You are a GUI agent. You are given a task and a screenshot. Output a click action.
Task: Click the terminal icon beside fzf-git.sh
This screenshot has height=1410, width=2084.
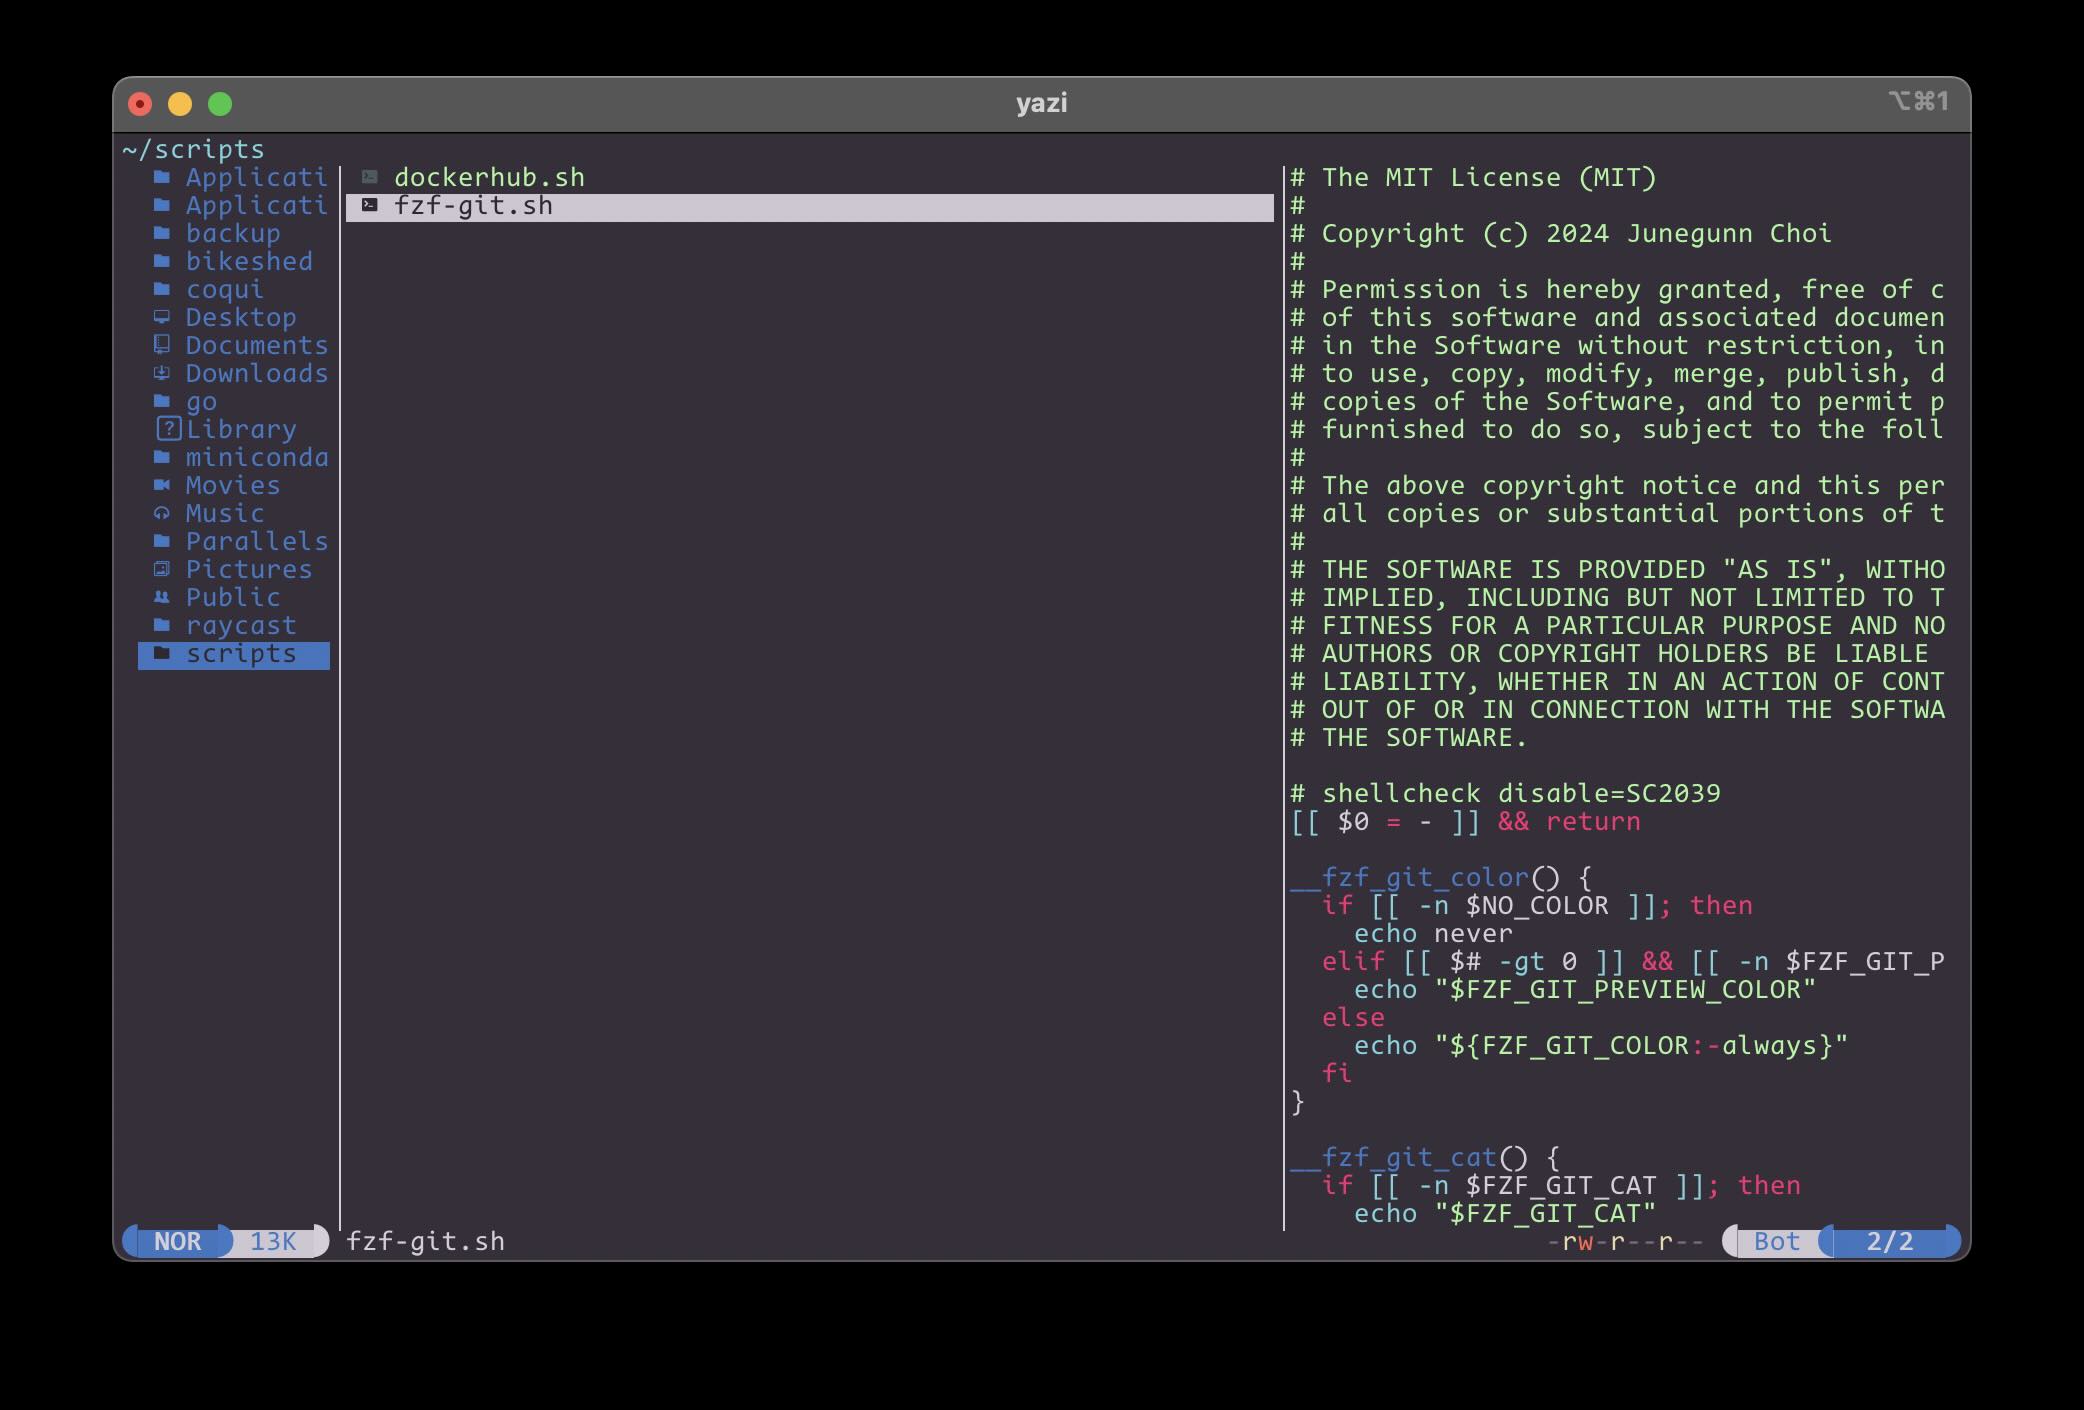point(370,205)
